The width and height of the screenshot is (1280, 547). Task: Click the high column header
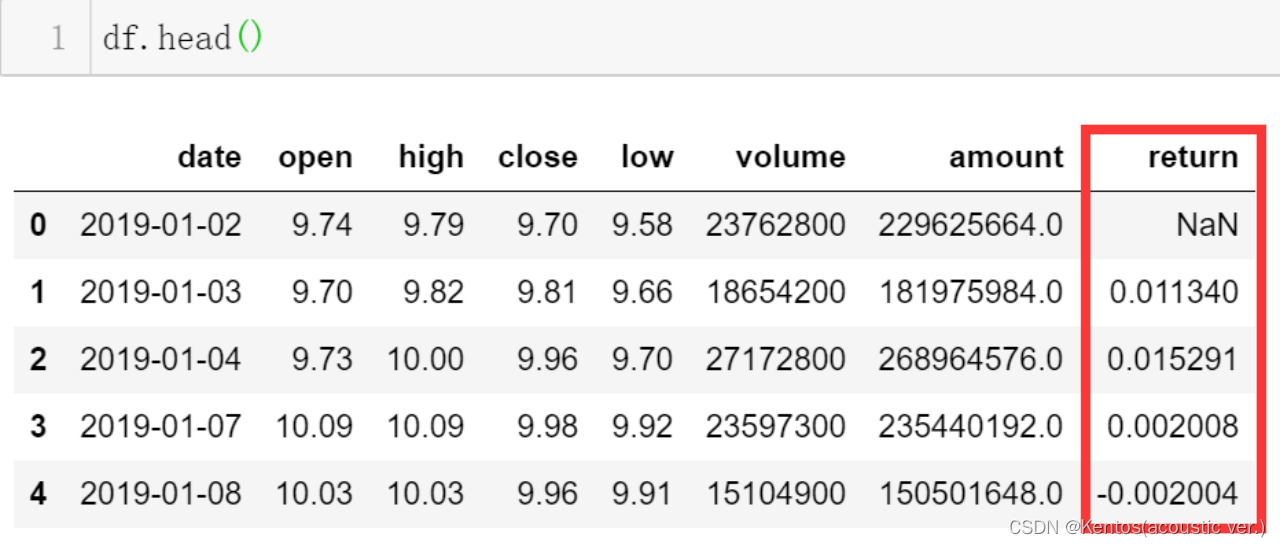pyautogui.click(x=431, y=157)
